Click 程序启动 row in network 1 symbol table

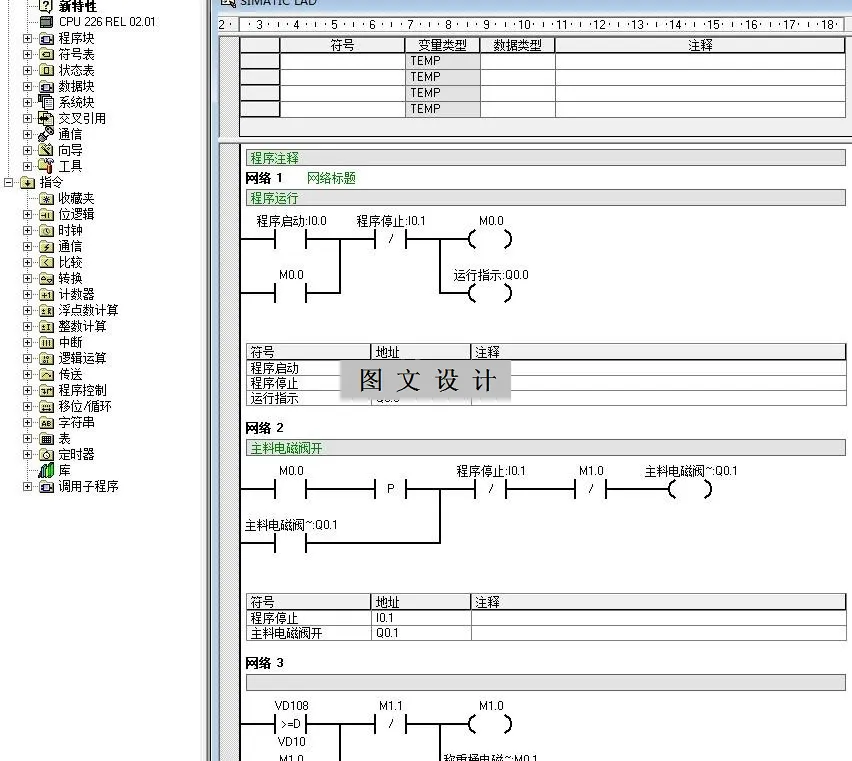coord(546,368)
